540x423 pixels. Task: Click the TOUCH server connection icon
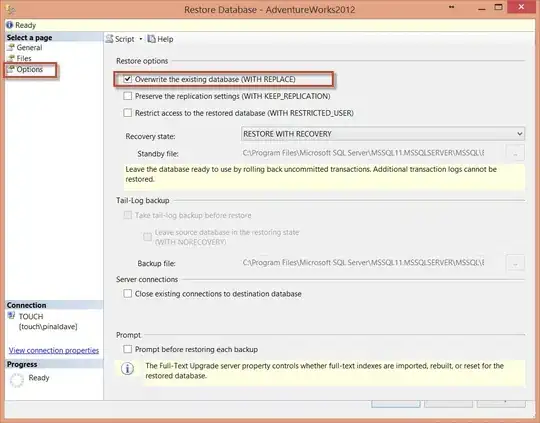pos(11,316)
